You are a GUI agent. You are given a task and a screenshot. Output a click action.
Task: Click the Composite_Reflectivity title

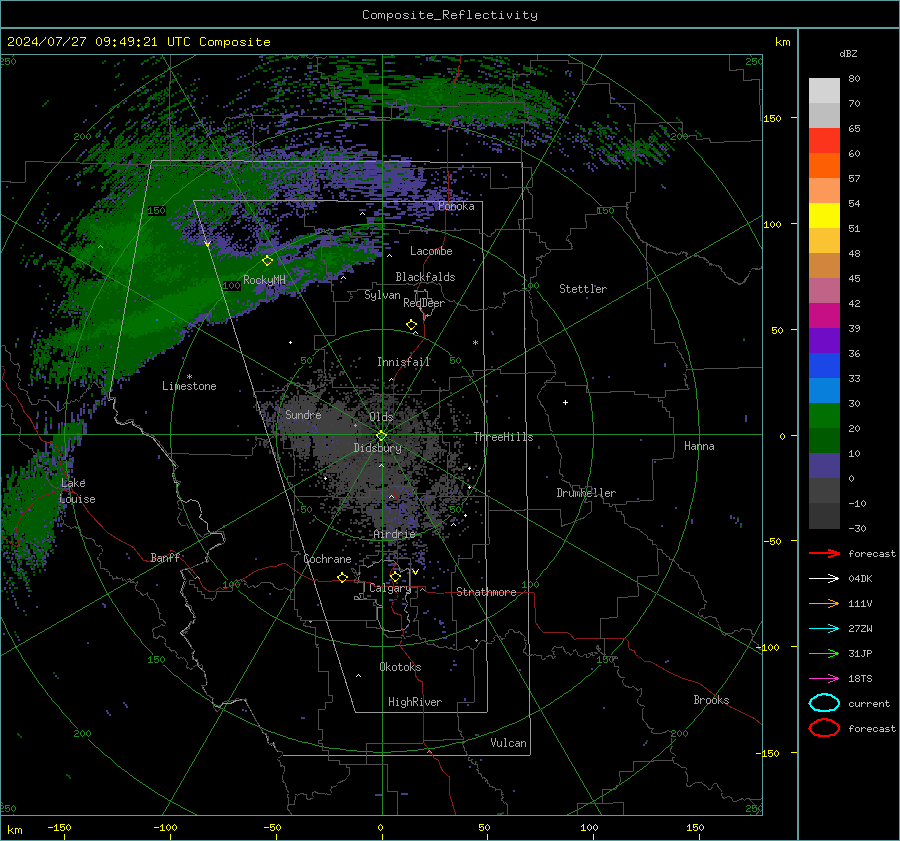[450, 15]
